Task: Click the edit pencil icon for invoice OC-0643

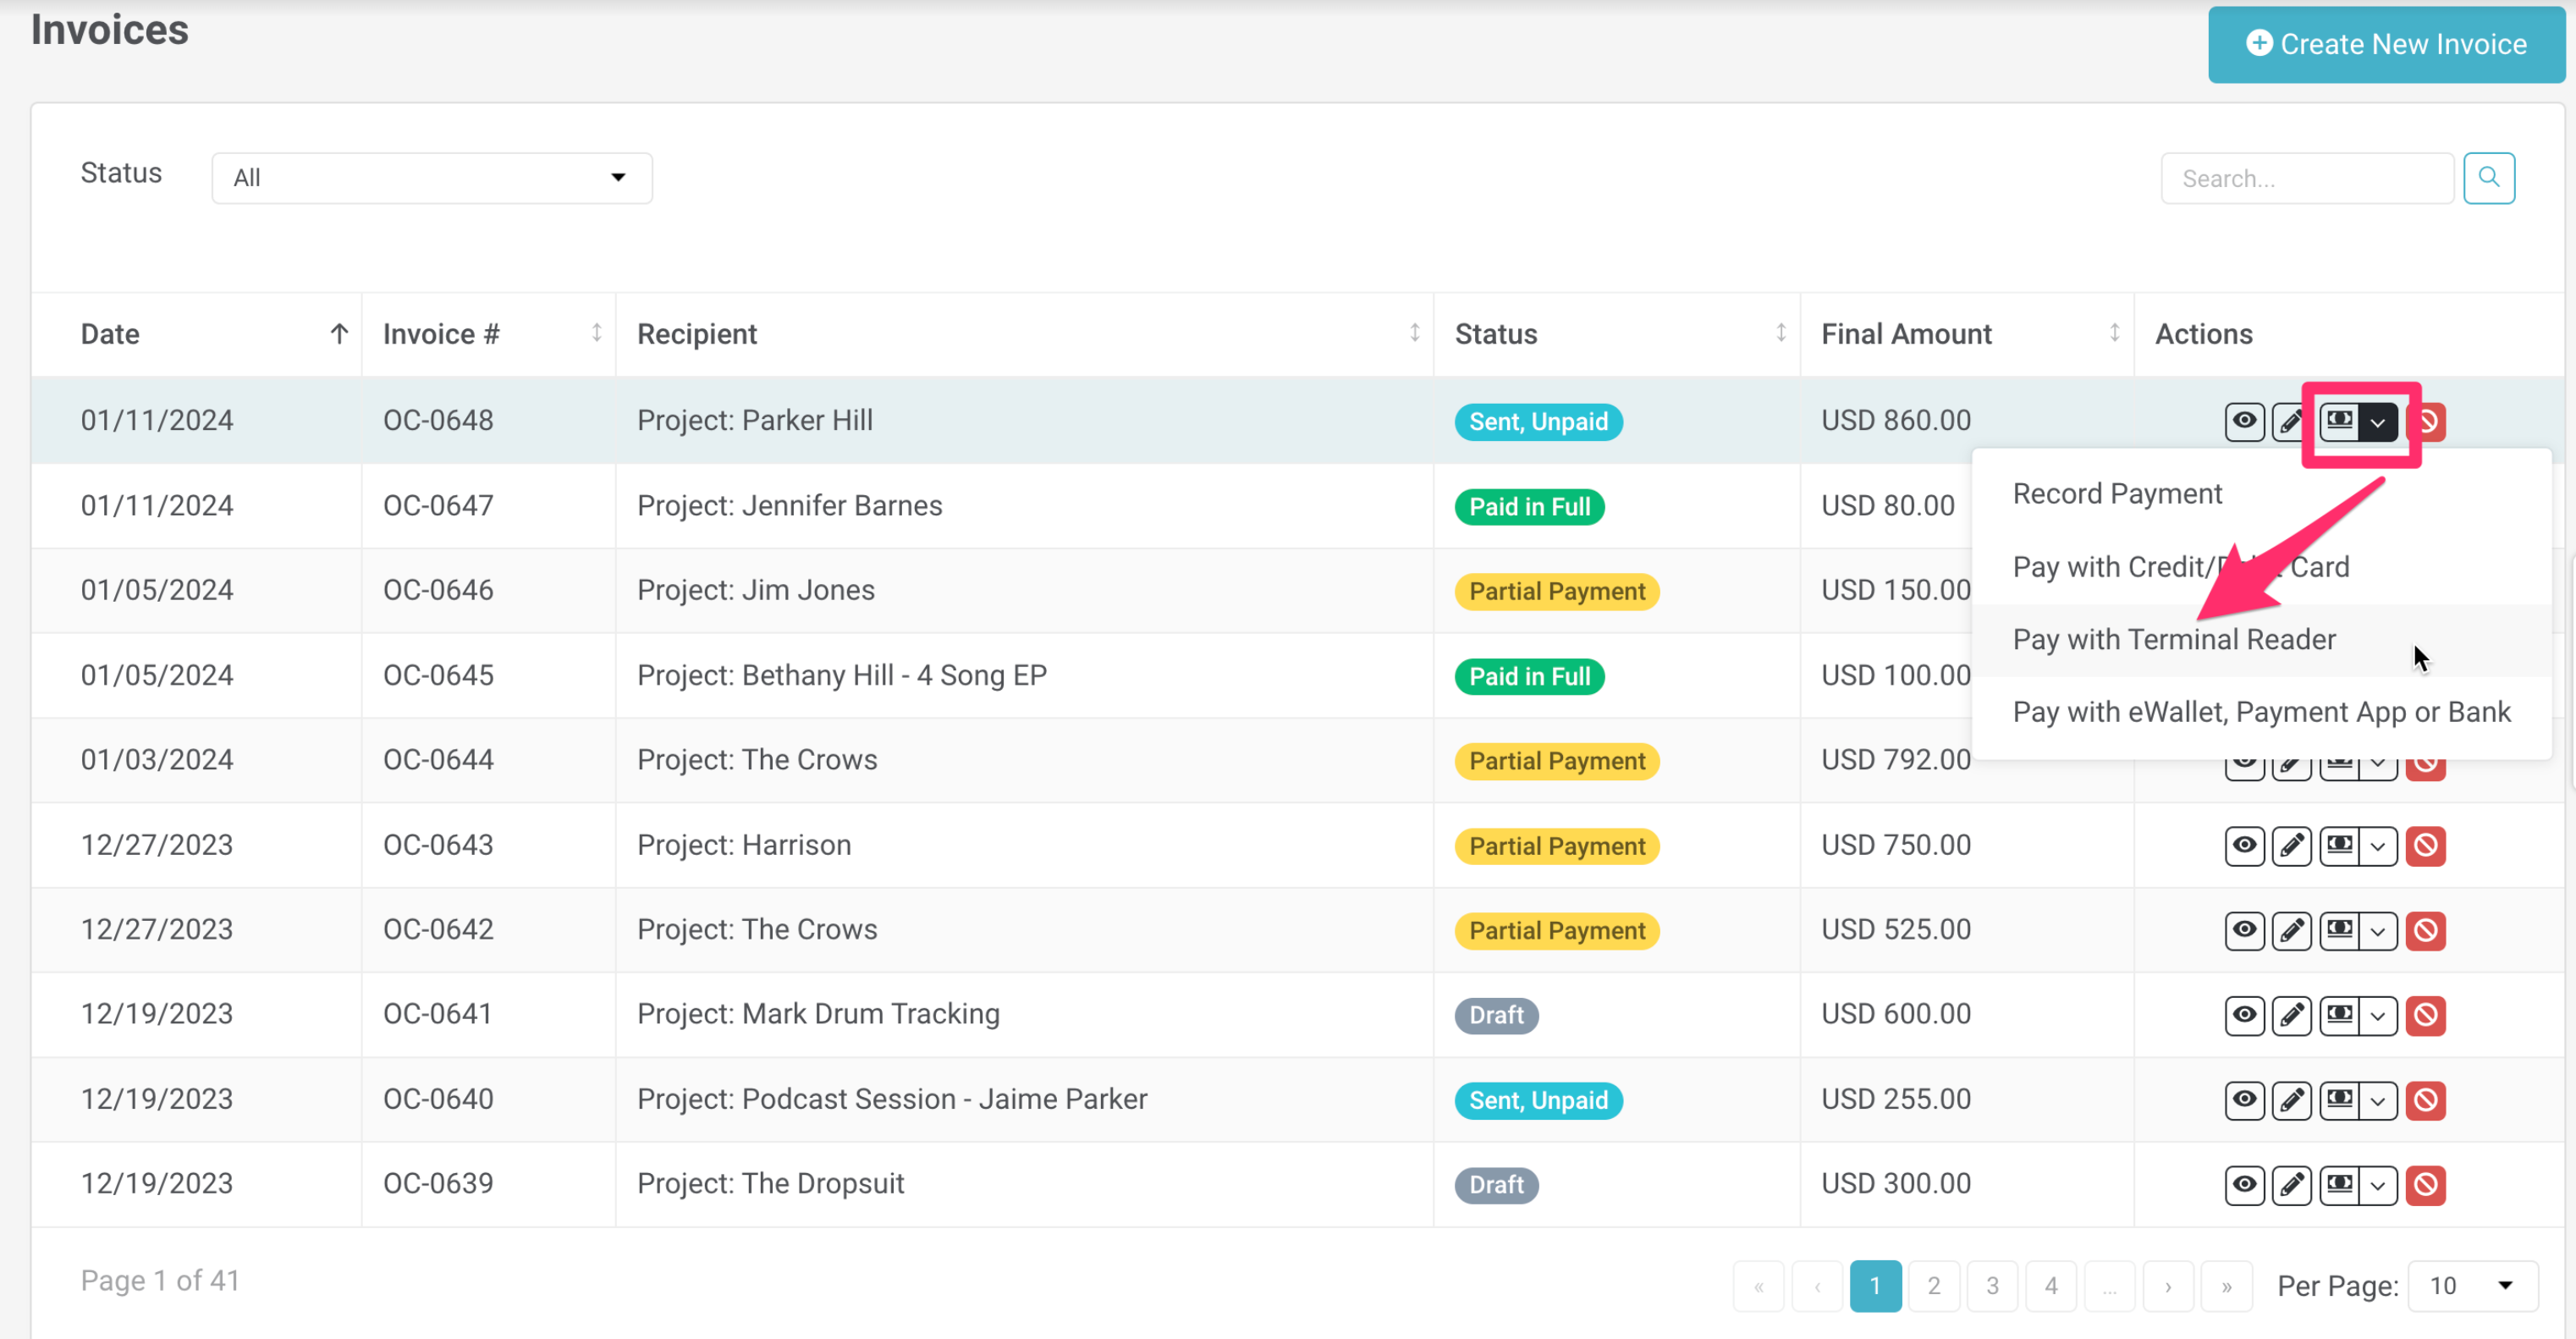Action: point(2291,846)
